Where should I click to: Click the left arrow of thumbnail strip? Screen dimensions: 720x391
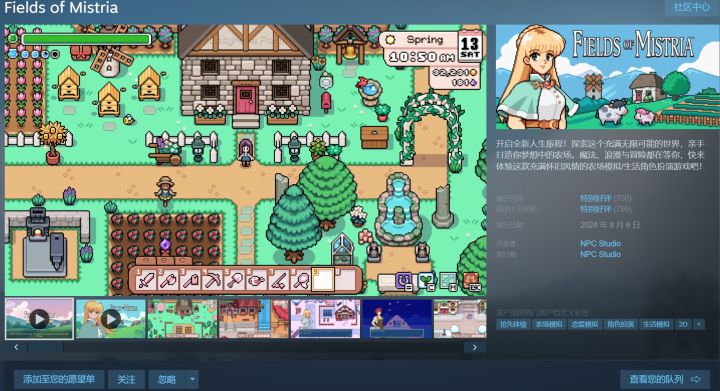point(17,347)
